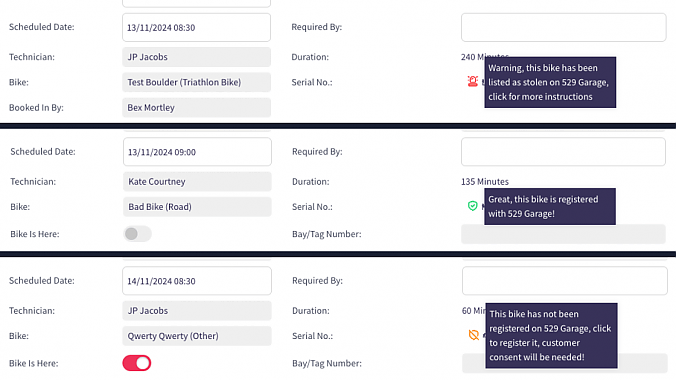
Task: Click the Scheduled Date field showing 13/11/2024 08:30
Action: click(197, 28)
